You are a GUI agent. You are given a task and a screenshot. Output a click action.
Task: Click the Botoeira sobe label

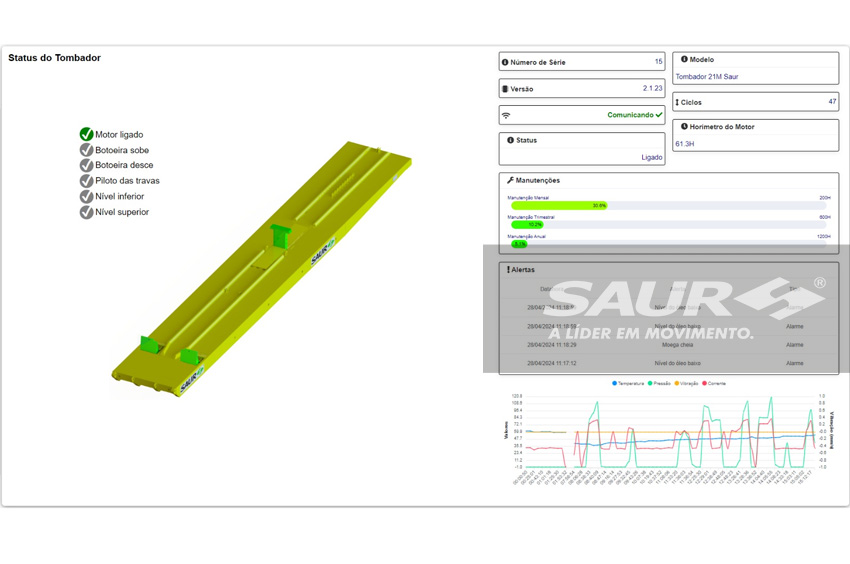click(x=122, y=150)
